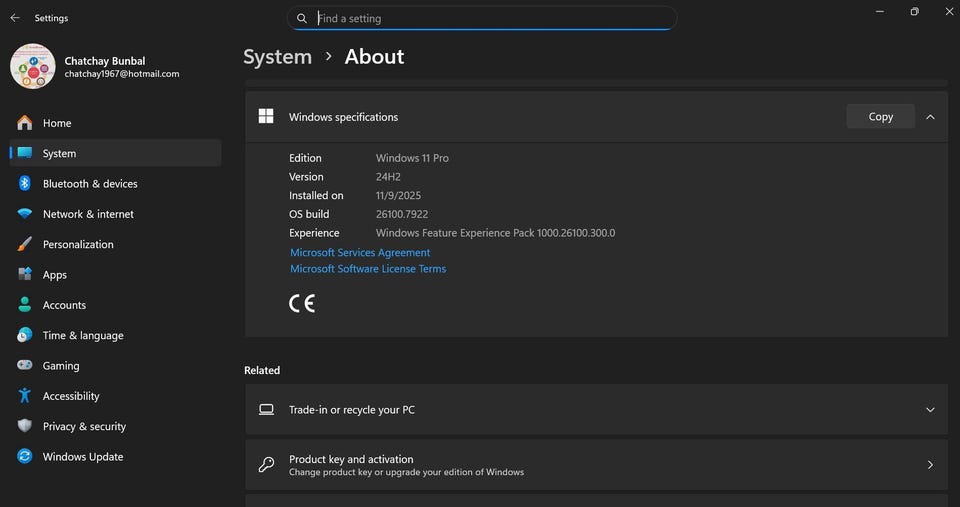Select Time & language menu item
This screenshot has height=507, width=960.
click(83, 336)
